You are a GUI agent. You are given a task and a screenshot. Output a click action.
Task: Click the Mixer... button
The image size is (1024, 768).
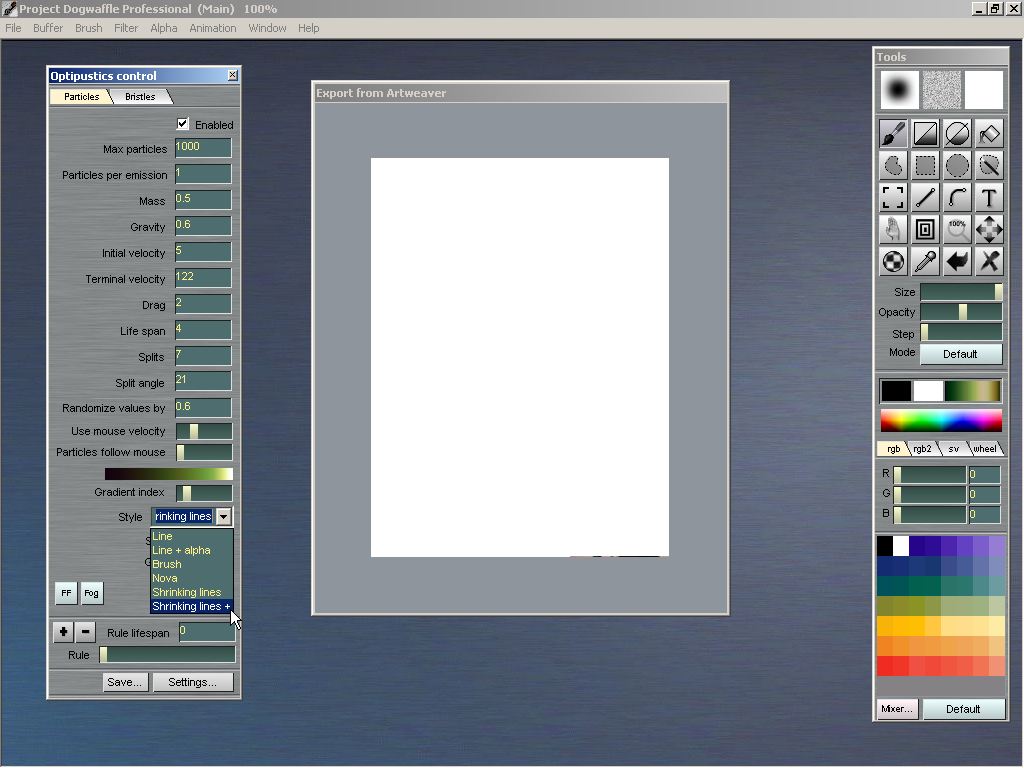(896, 709)
